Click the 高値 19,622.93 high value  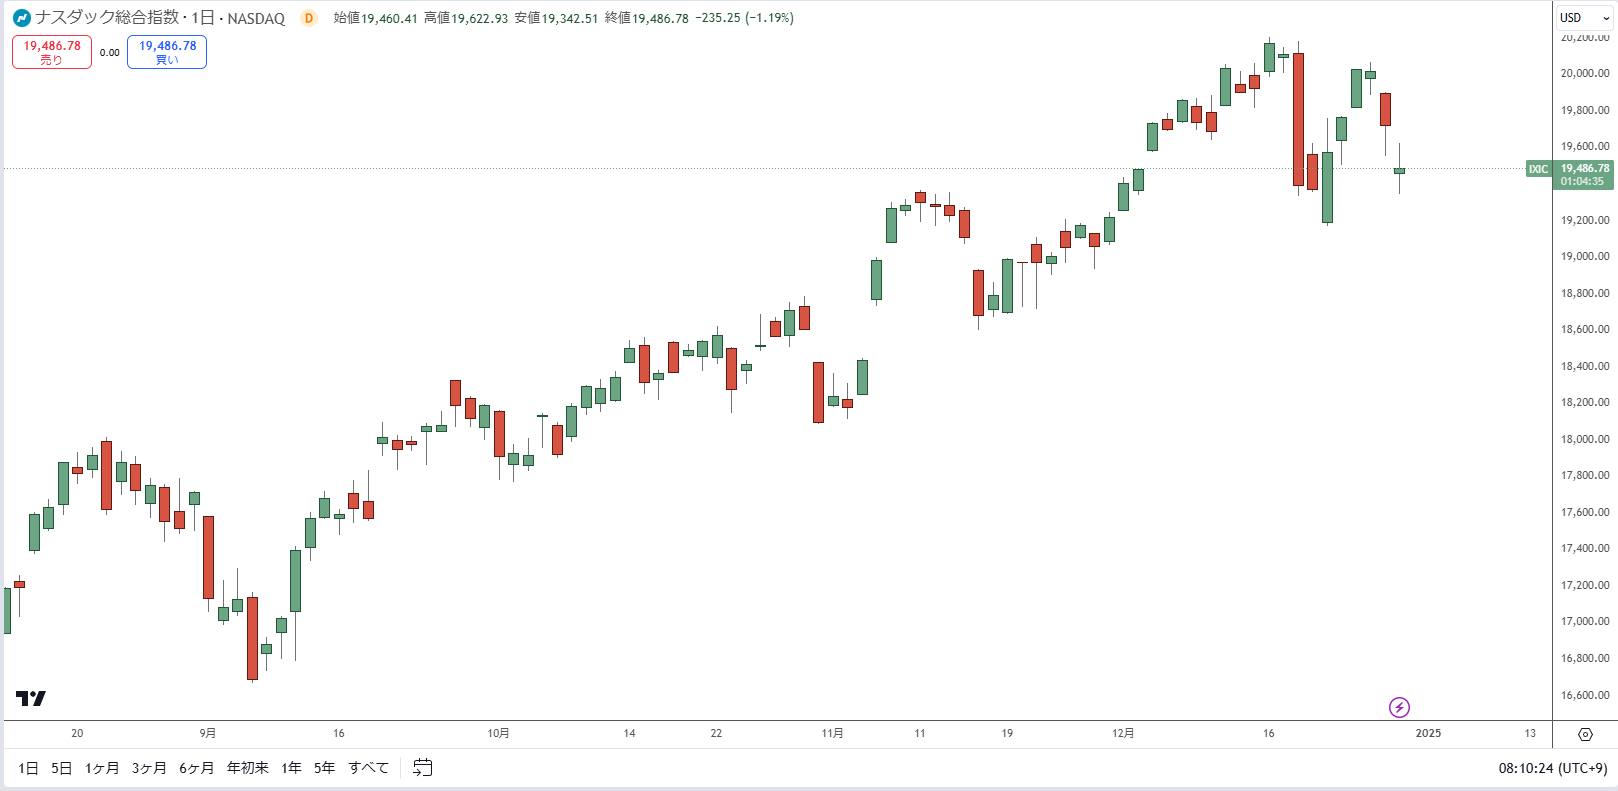coord(466,18)
